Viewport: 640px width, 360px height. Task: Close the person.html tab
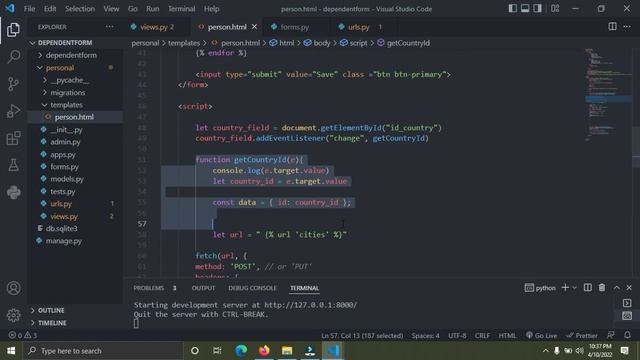[x=254, y=27]
